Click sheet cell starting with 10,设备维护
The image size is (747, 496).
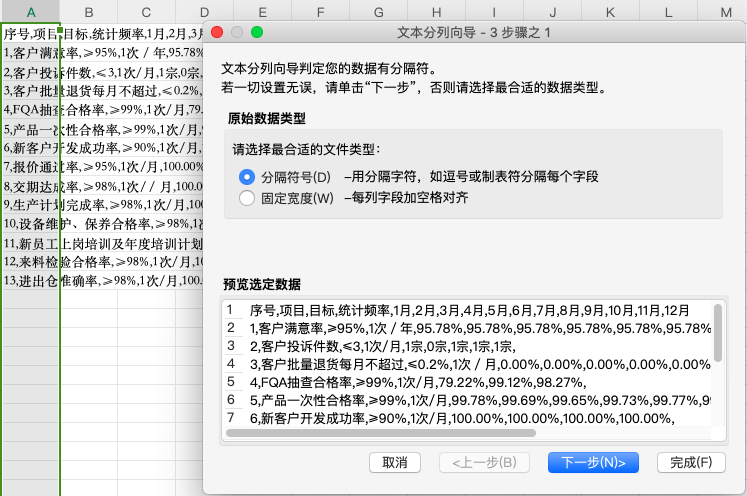(x=30, y=224)
